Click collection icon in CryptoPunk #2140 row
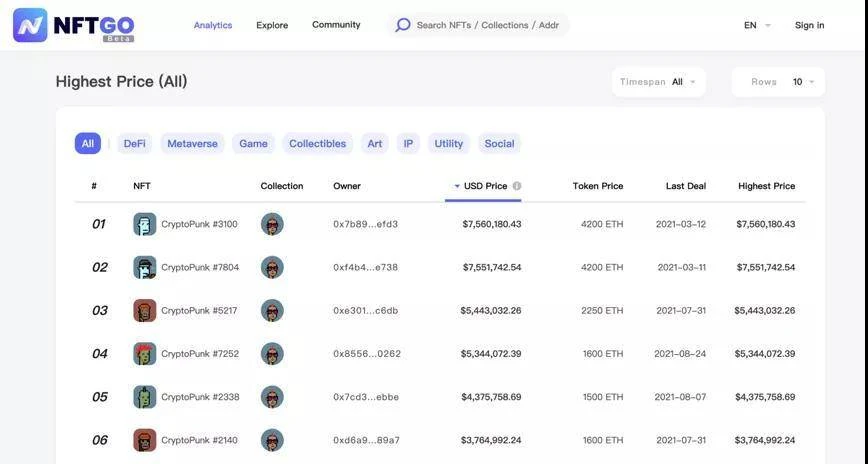Viewport: 868px width, 464px height. click(x=272, y=440)
